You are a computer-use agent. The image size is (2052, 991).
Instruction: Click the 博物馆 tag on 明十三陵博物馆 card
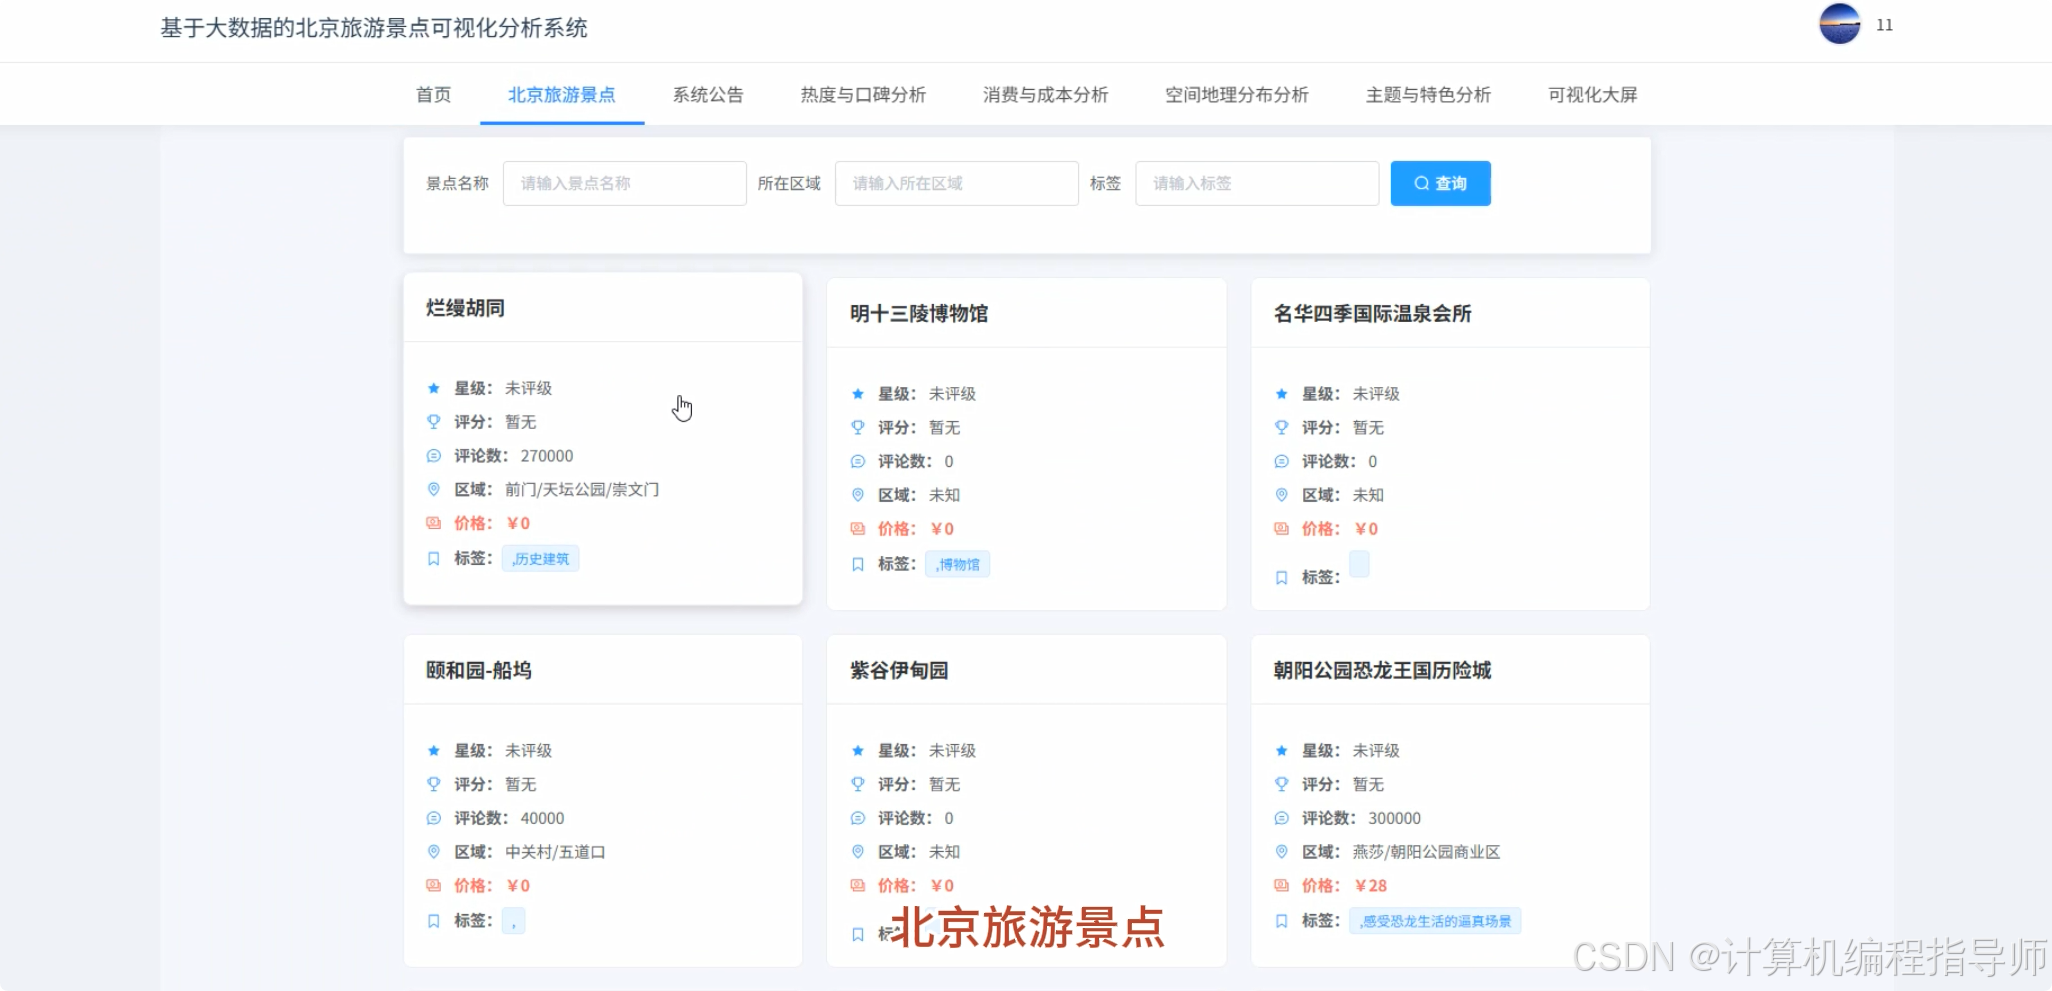[x=956, y=564]
